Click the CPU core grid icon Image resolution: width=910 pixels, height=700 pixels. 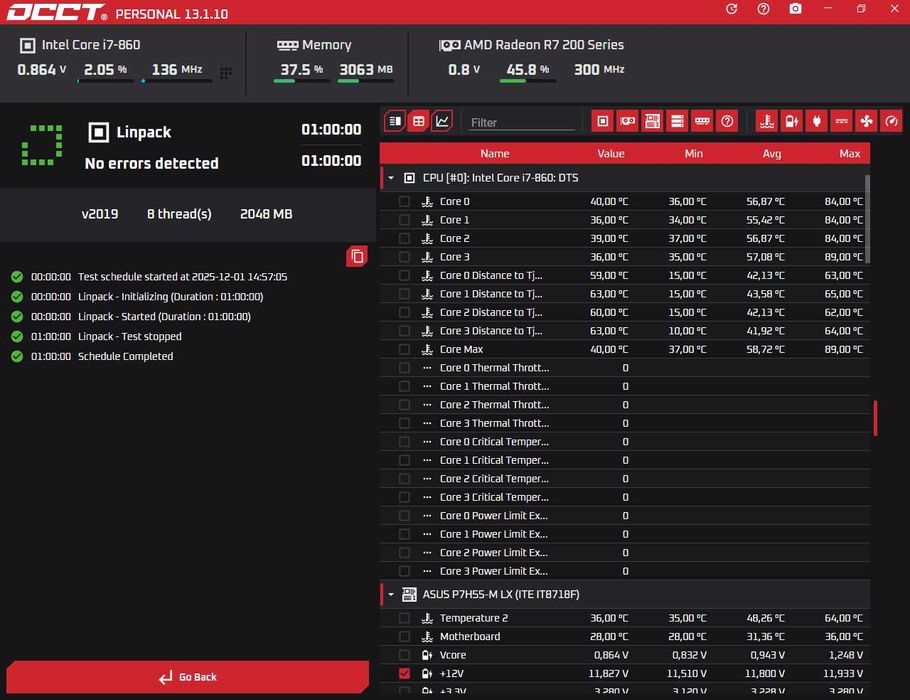click(226, 73)
